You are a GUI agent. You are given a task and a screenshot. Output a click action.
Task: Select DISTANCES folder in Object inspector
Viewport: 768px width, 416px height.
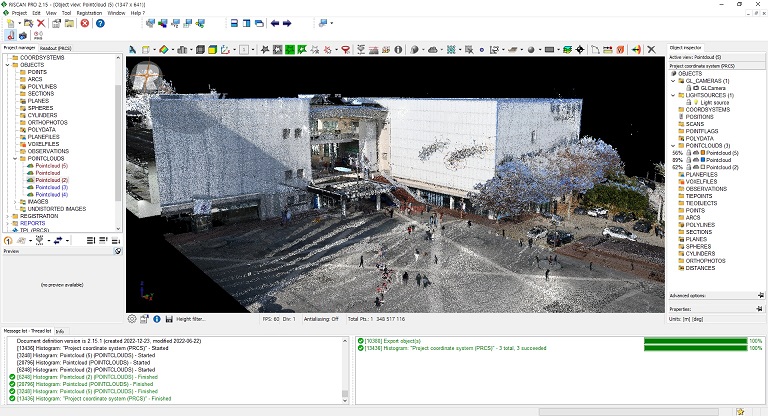coord(700,268)
